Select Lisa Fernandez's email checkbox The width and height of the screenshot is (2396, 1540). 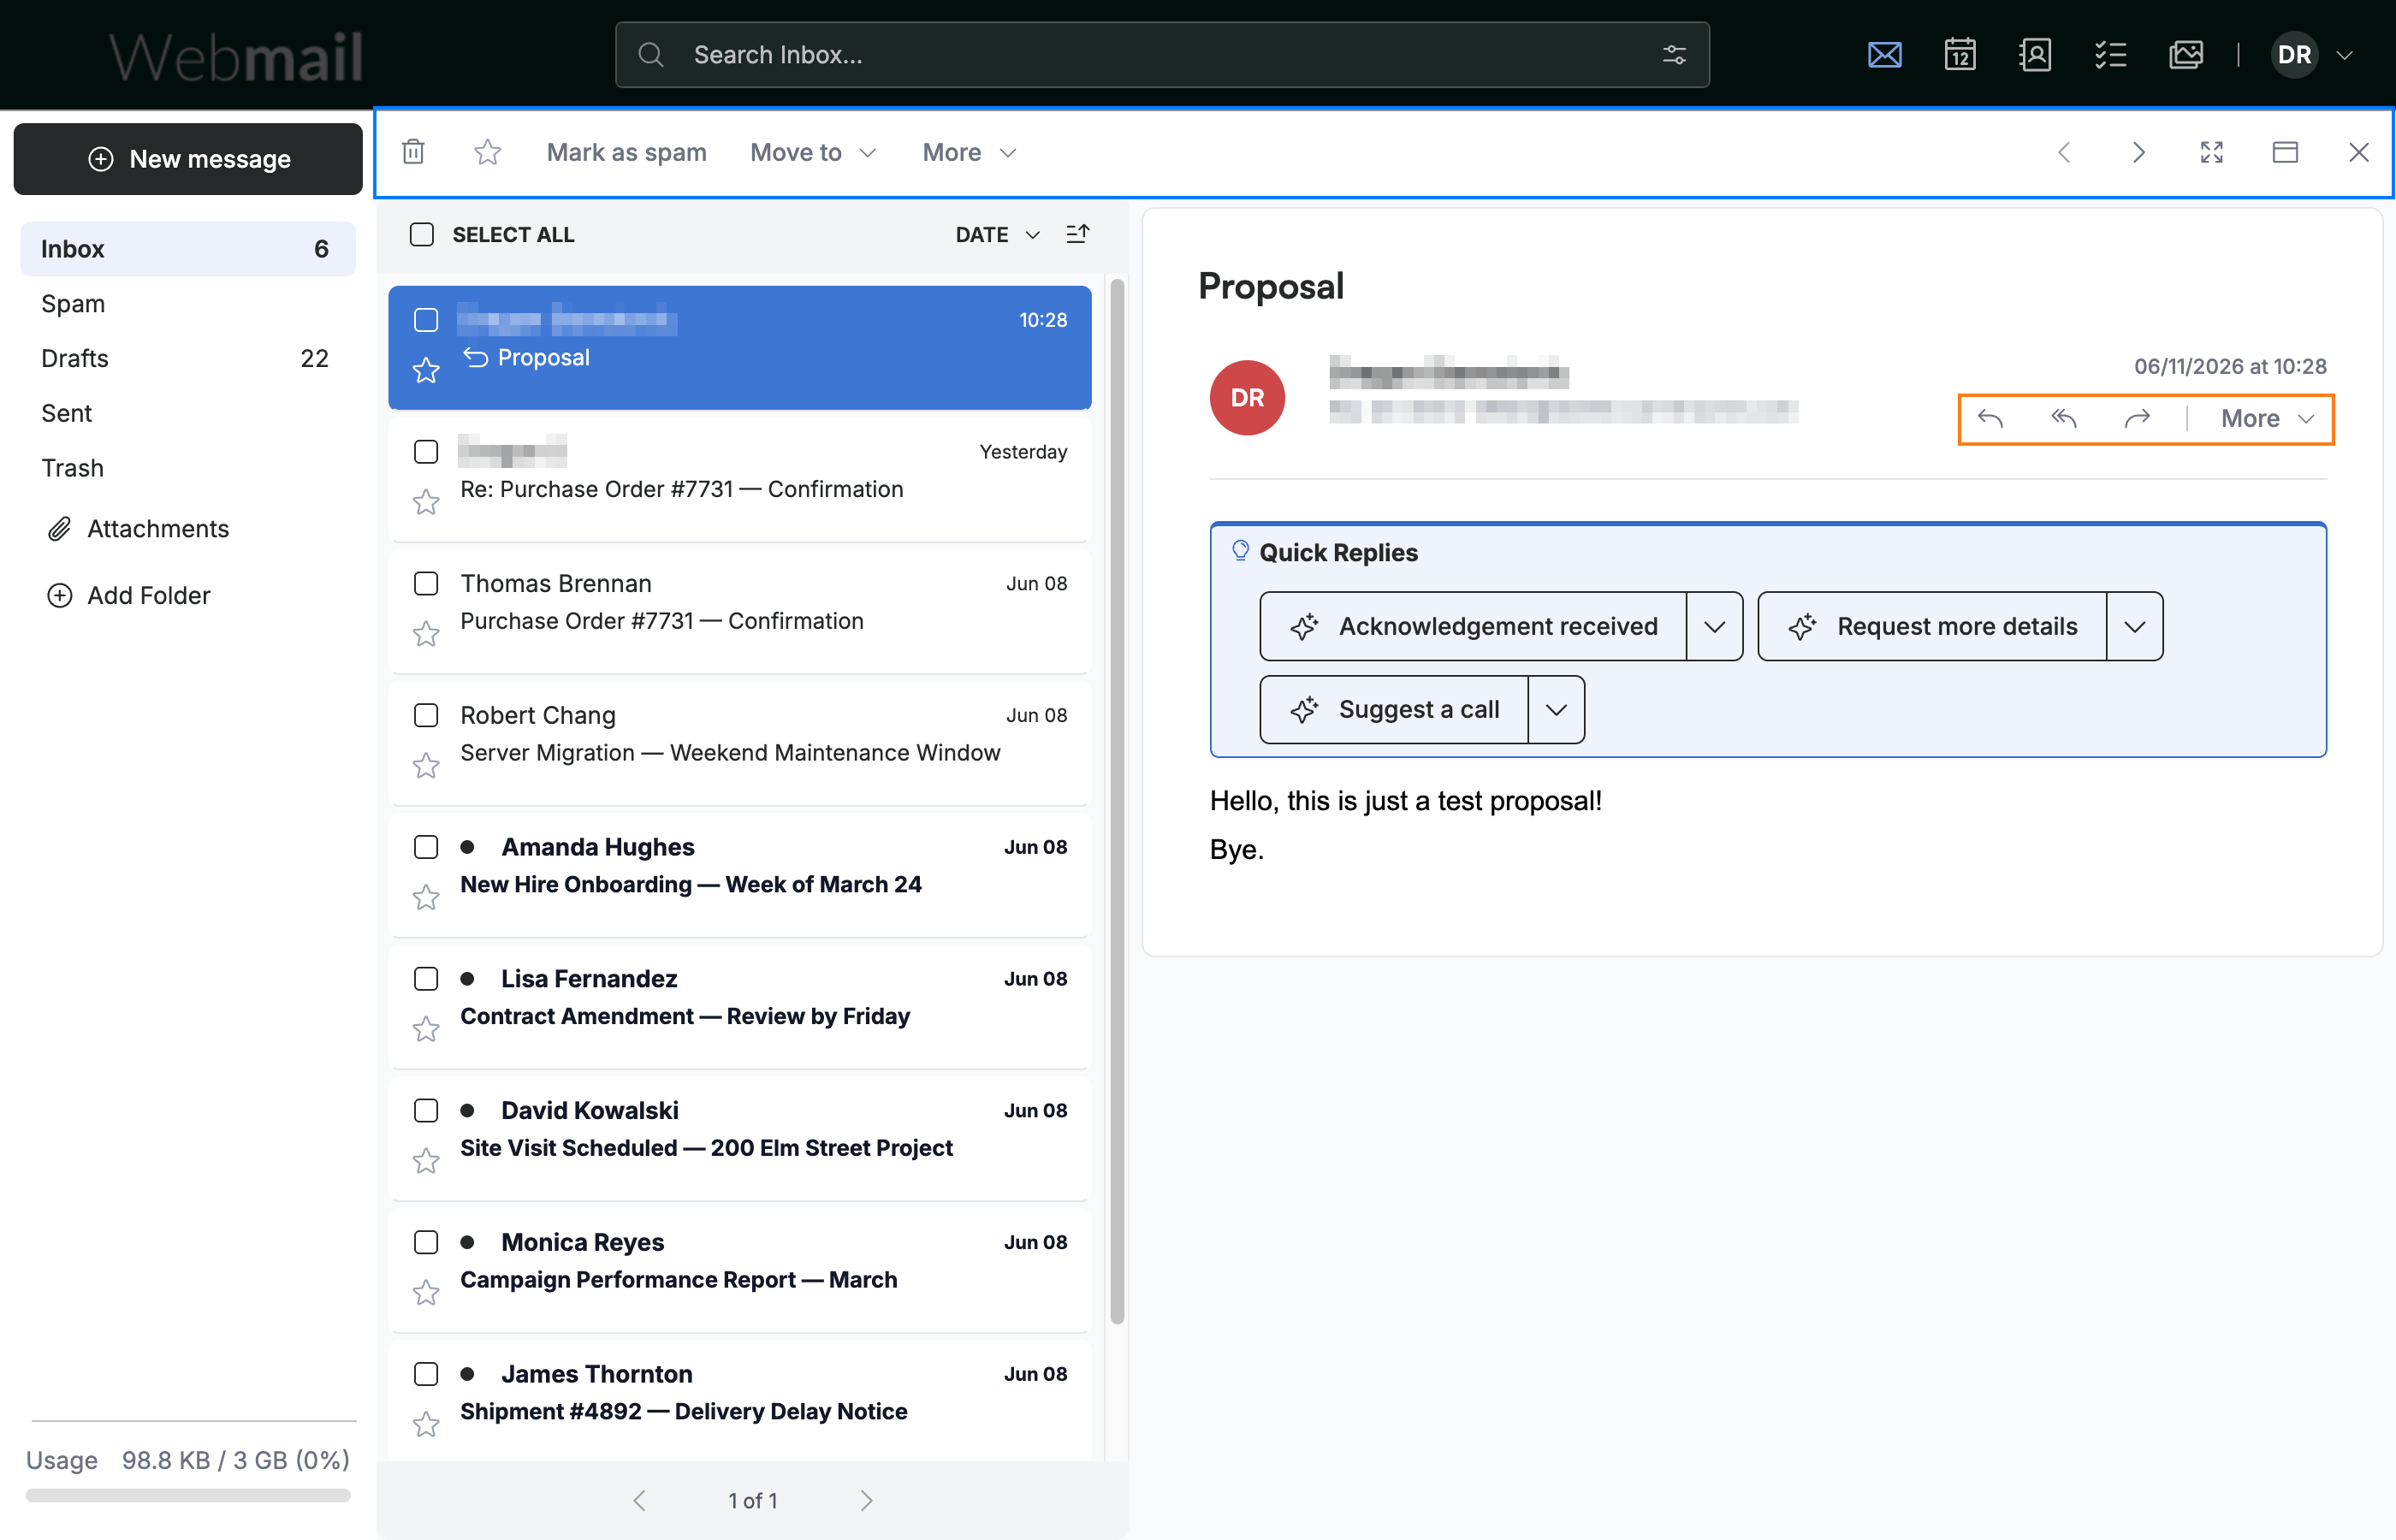(426, 978)
